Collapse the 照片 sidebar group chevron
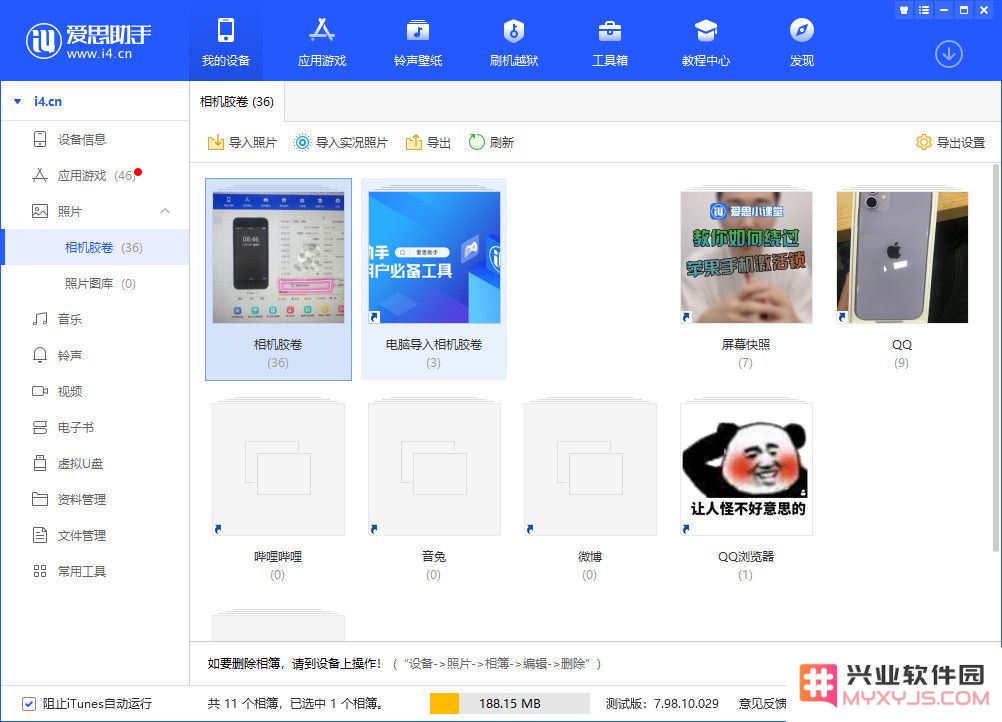Image resolution: width=1002 pixels, height=722 pixels. [165, 211]
